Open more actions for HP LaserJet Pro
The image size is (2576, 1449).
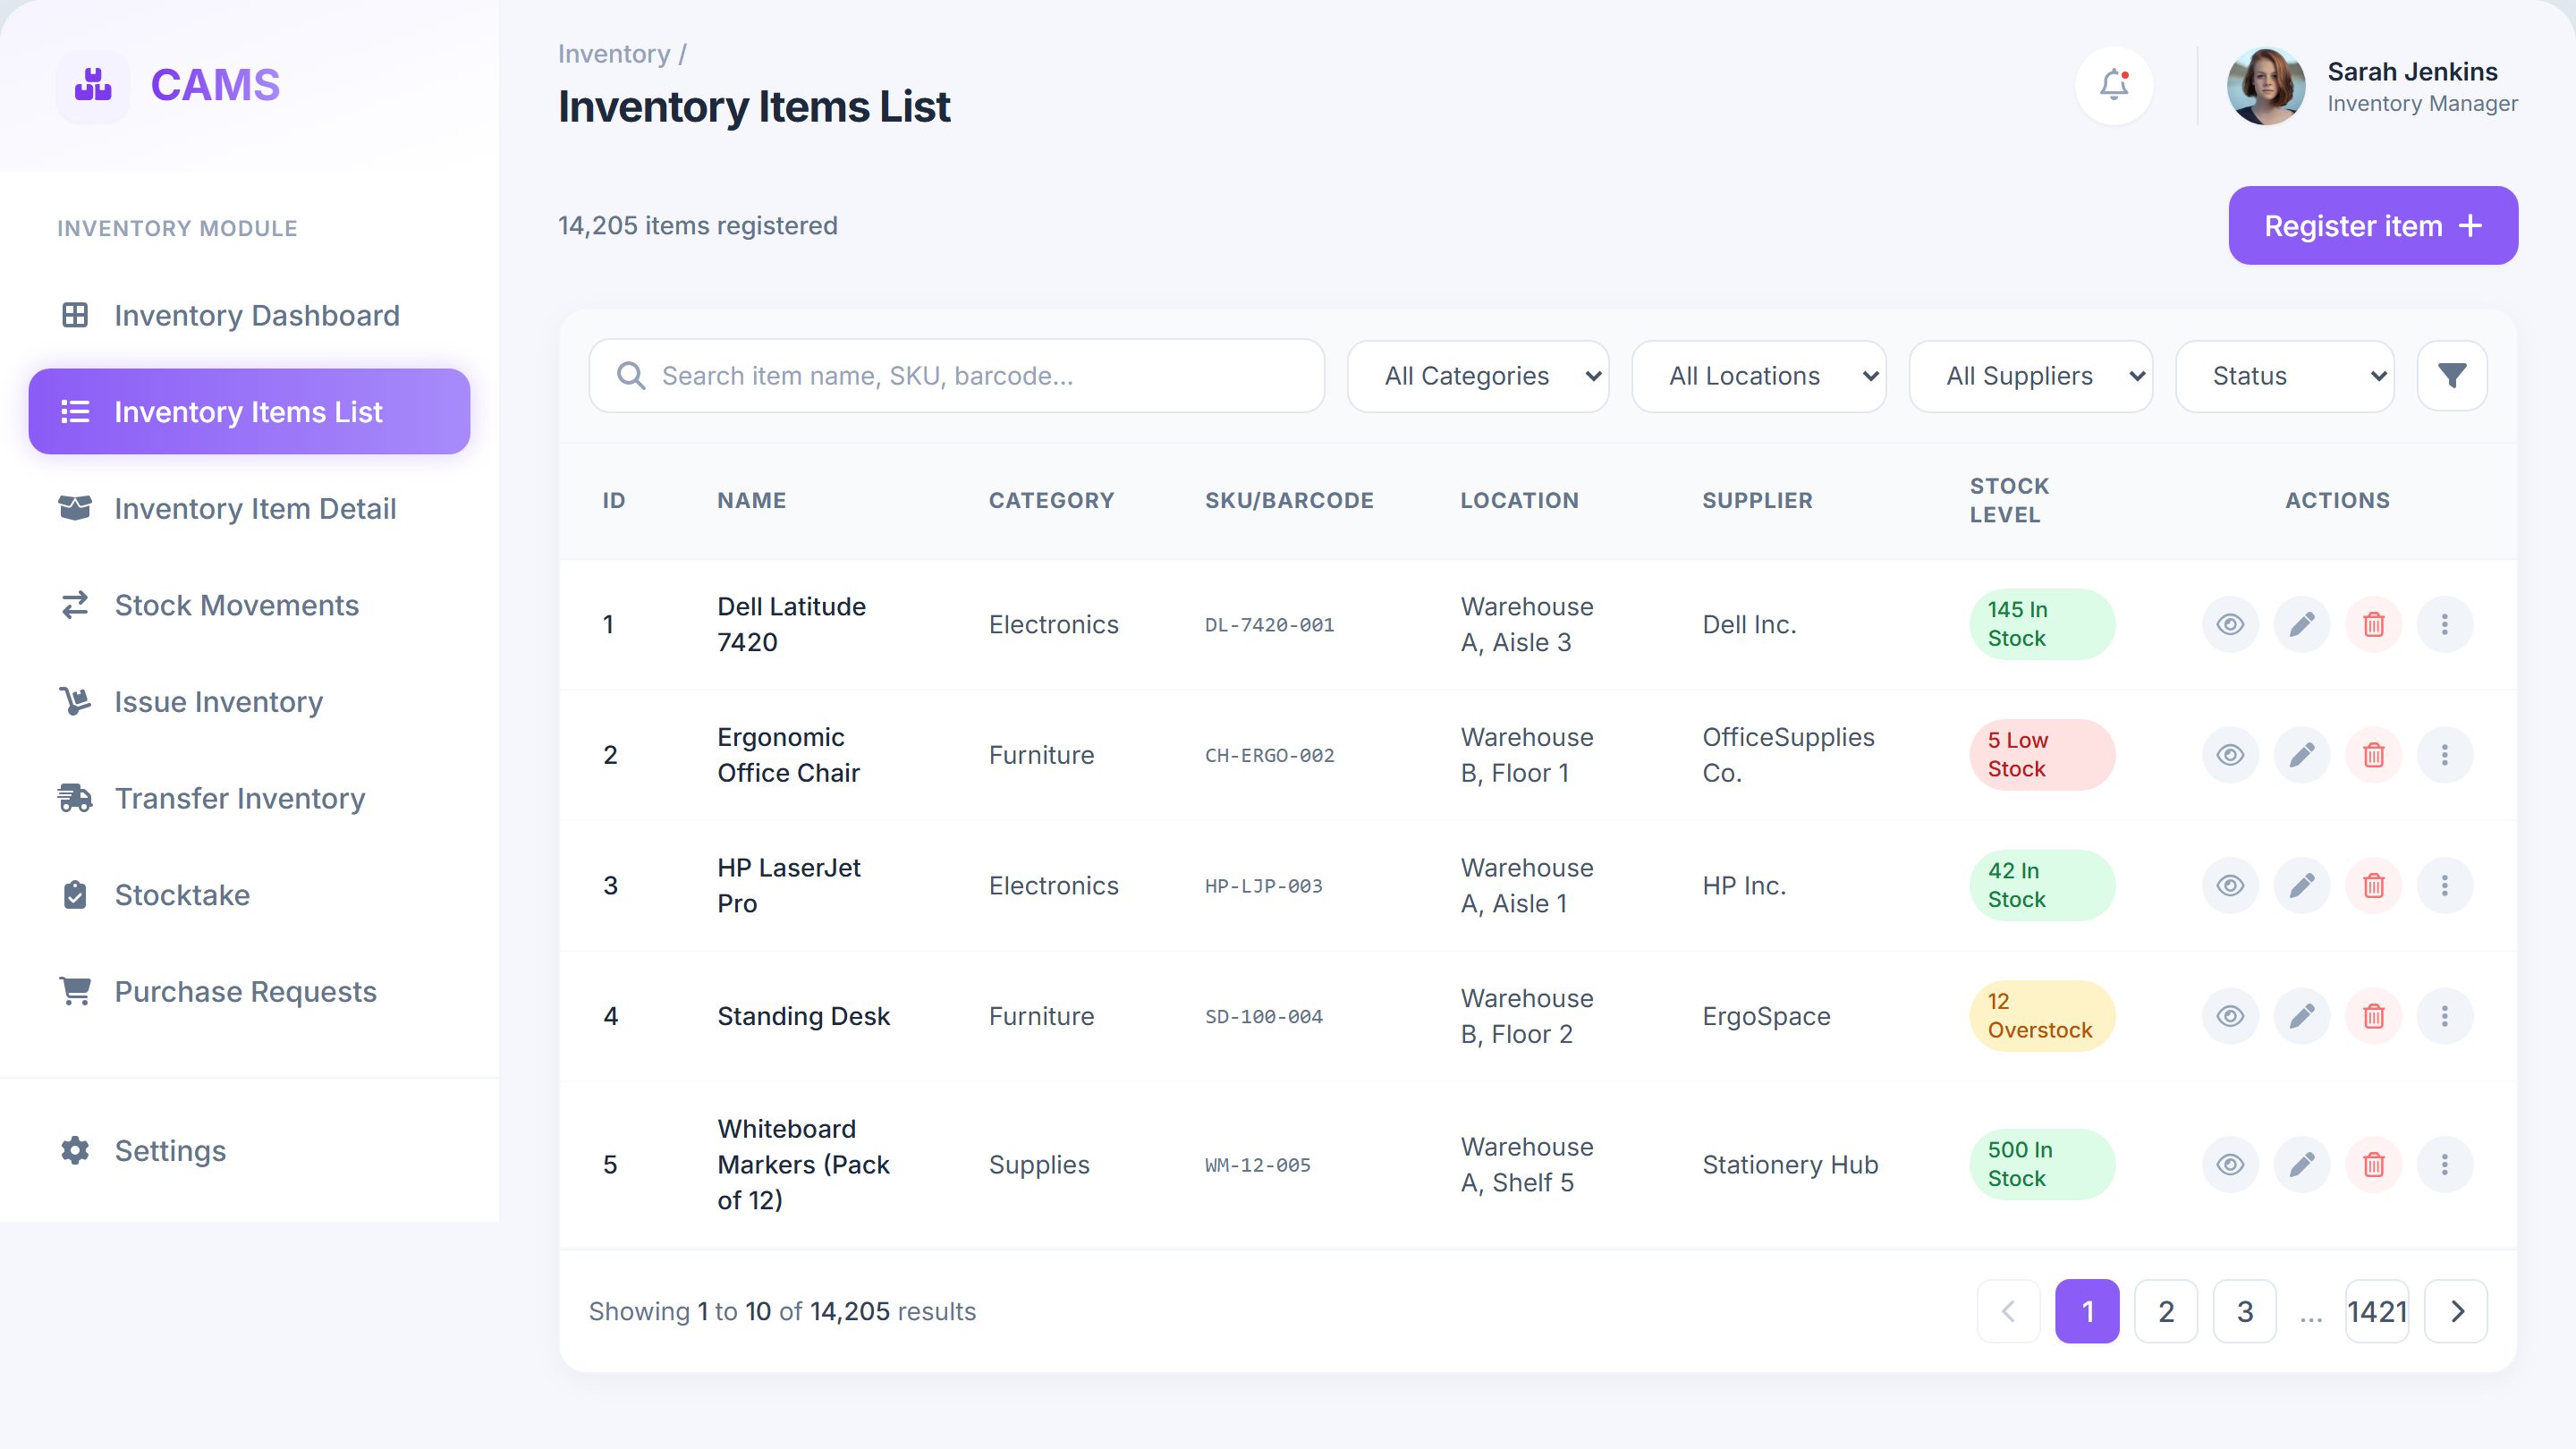2445,886
